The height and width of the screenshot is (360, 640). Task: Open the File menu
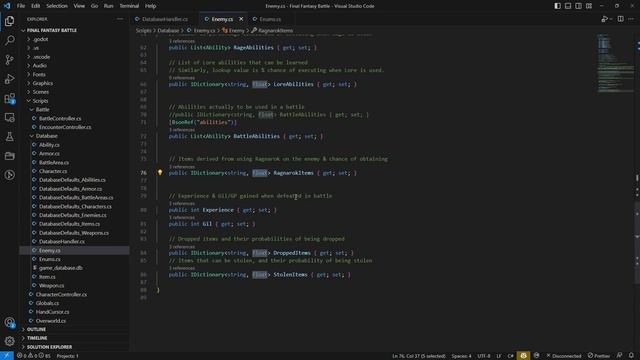coord(21,6)
